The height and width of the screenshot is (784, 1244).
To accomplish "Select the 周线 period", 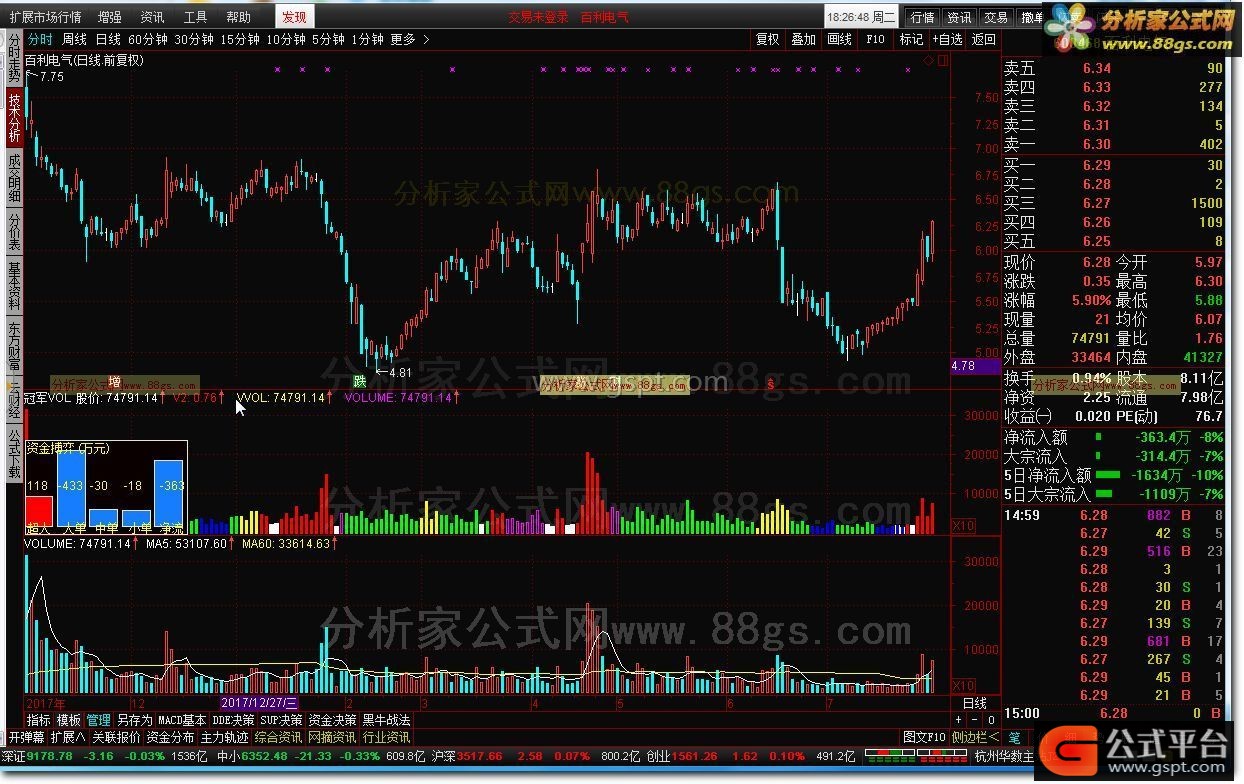I will 74,39.
